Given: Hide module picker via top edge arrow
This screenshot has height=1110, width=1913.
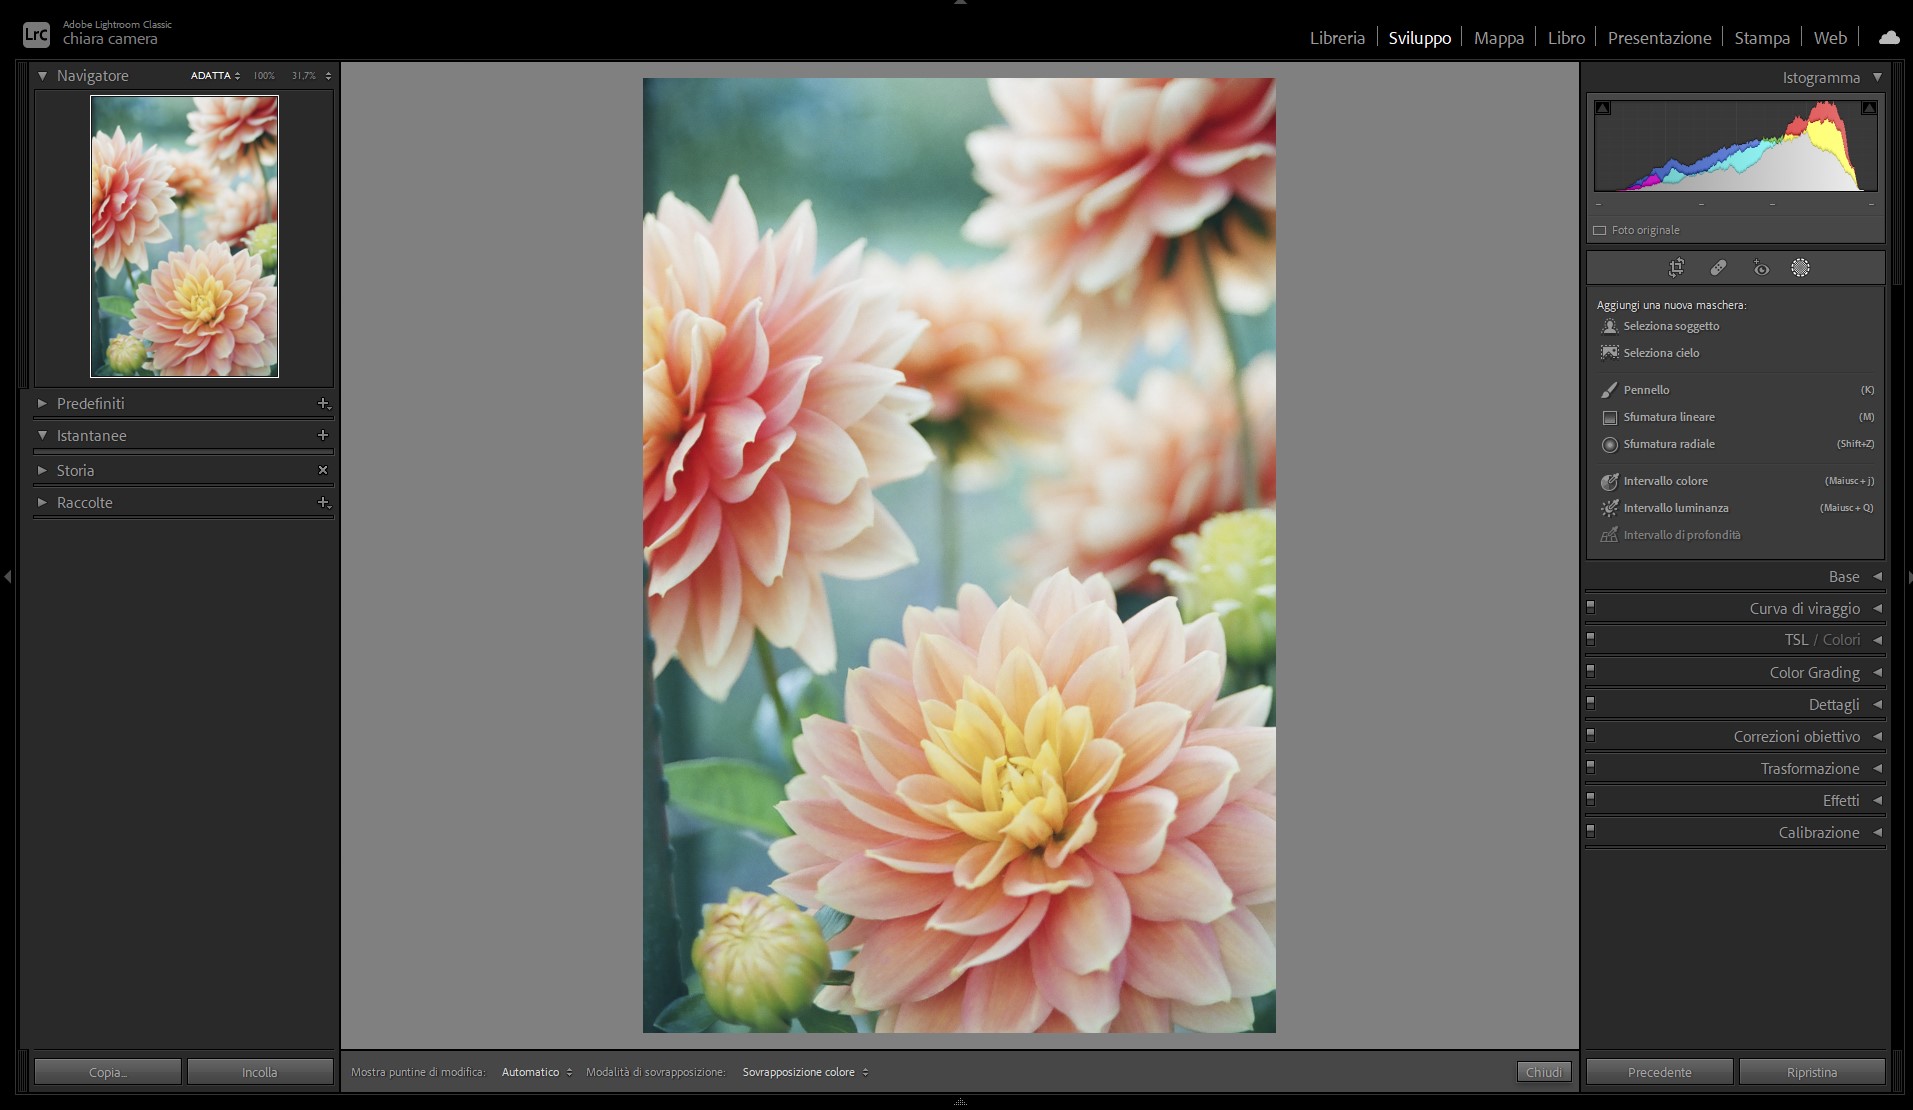Looking at the screenshot, I should tap(960, 4).
